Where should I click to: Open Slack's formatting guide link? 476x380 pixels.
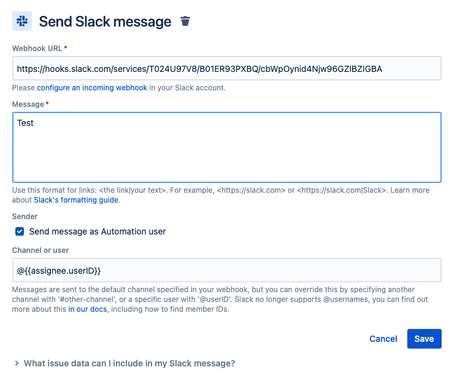(x=76, y=200)
